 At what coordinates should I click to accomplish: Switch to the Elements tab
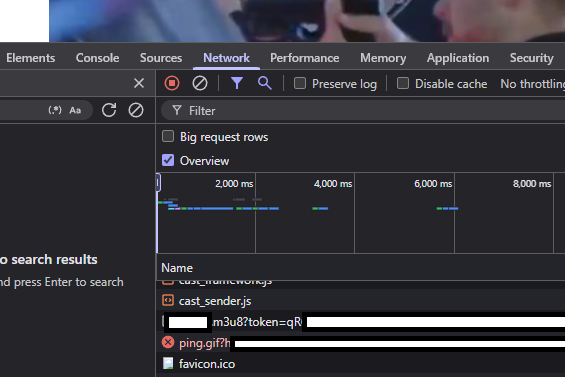[31, 58]
